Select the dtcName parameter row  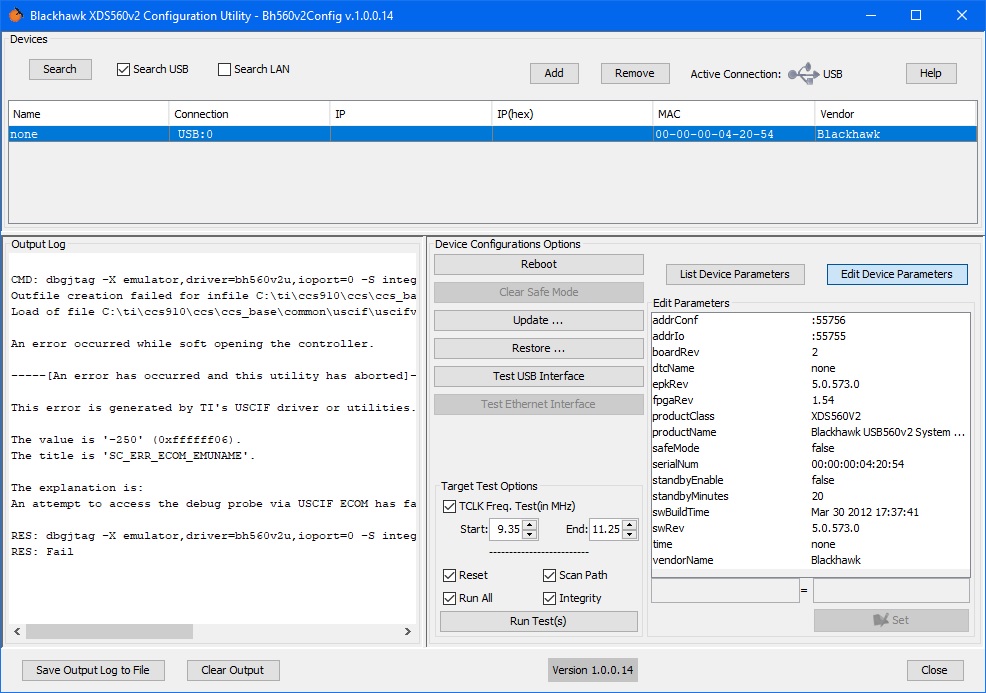point(811,369)
